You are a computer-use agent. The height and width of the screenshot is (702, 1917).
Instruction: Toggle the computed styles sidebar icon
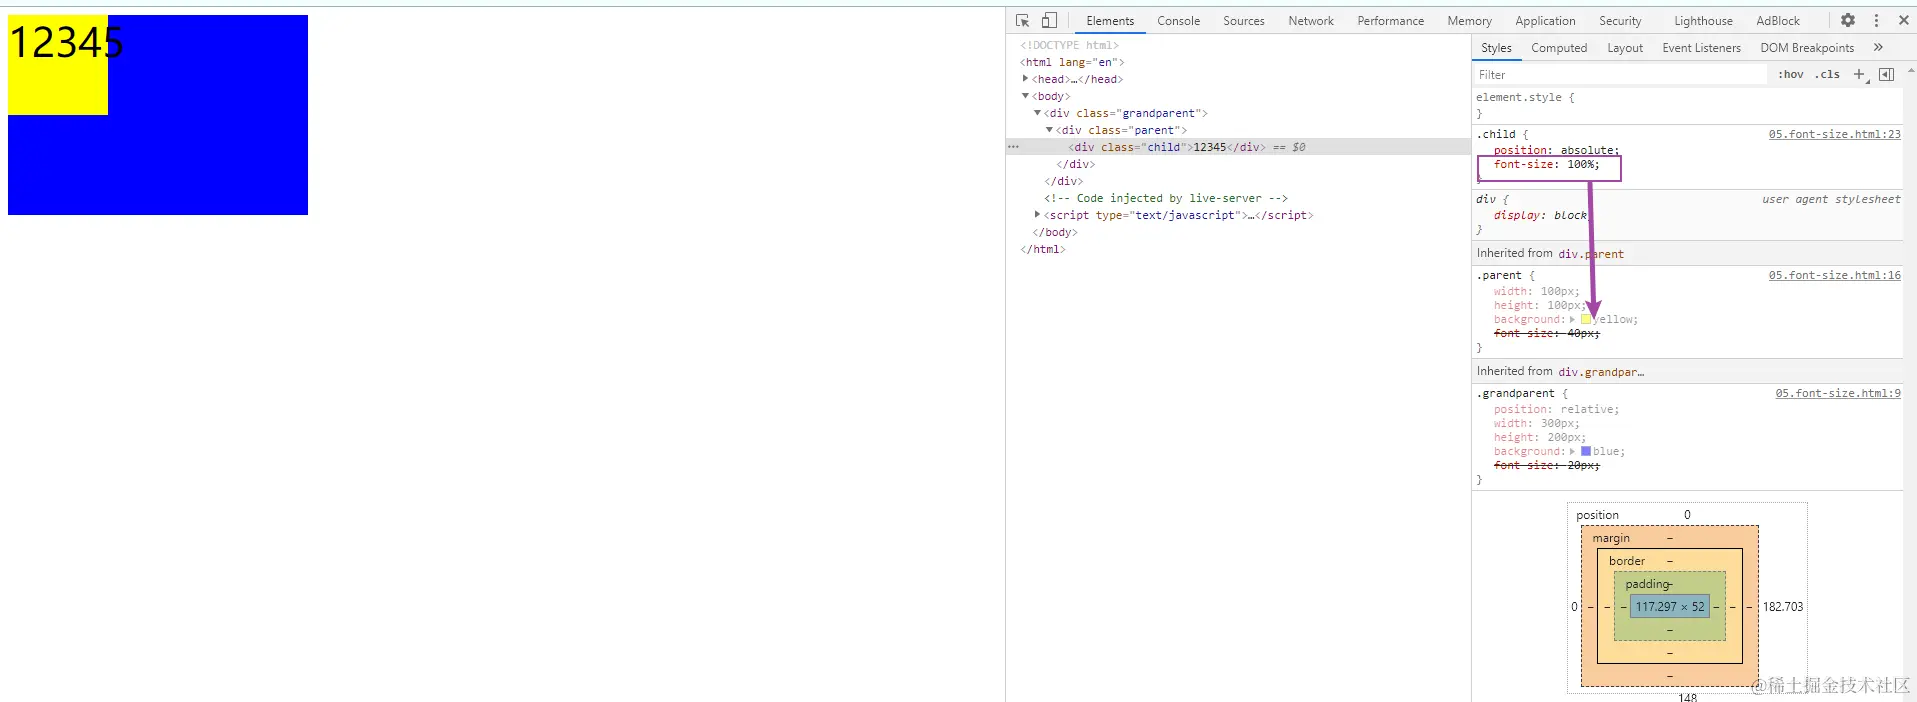click(1887, 74)
